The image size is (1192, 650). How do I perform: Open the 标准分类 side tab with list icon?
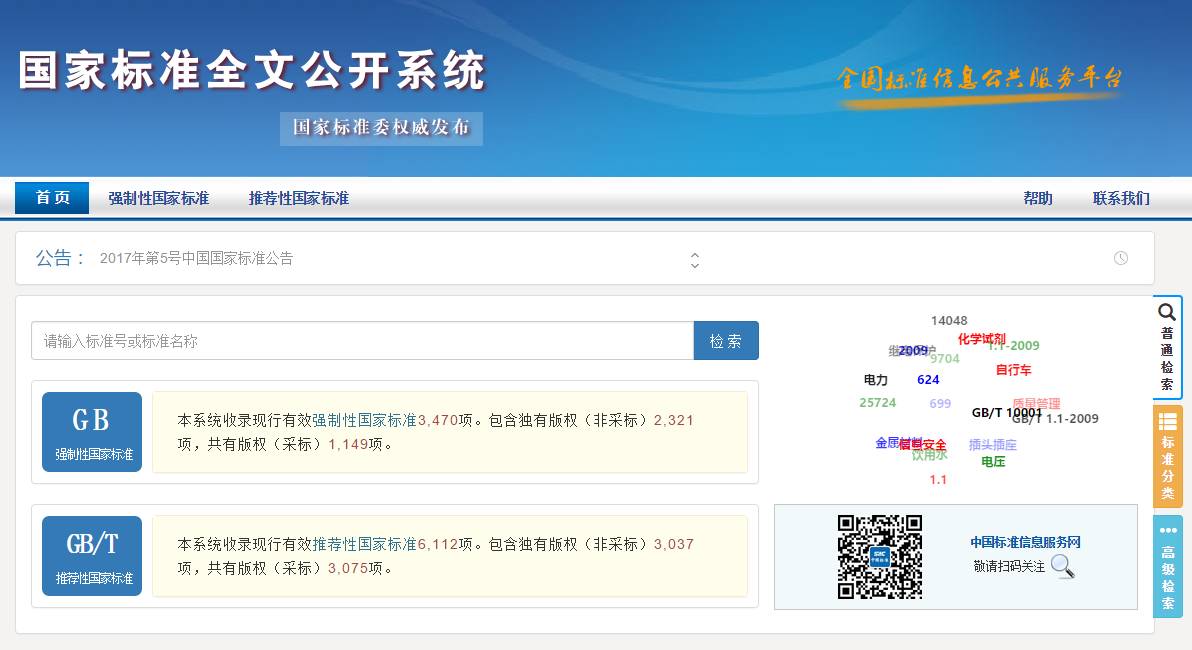click(x=1167, y=456)
